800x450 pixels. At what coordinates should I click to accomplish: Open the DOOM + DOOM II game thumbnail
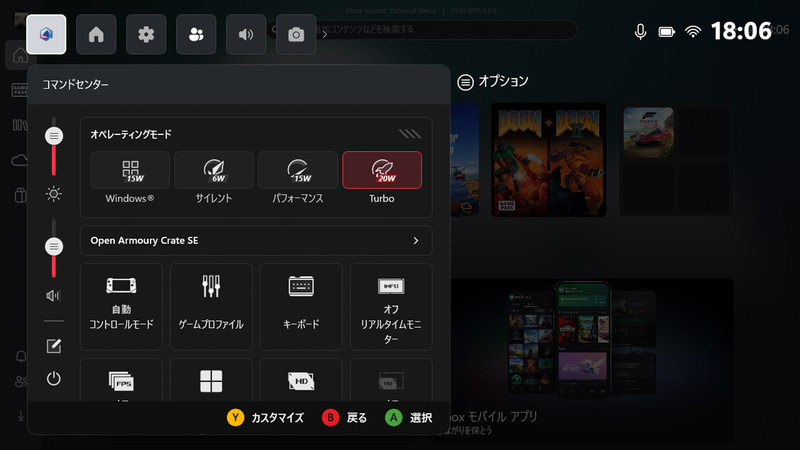point(548,160)
